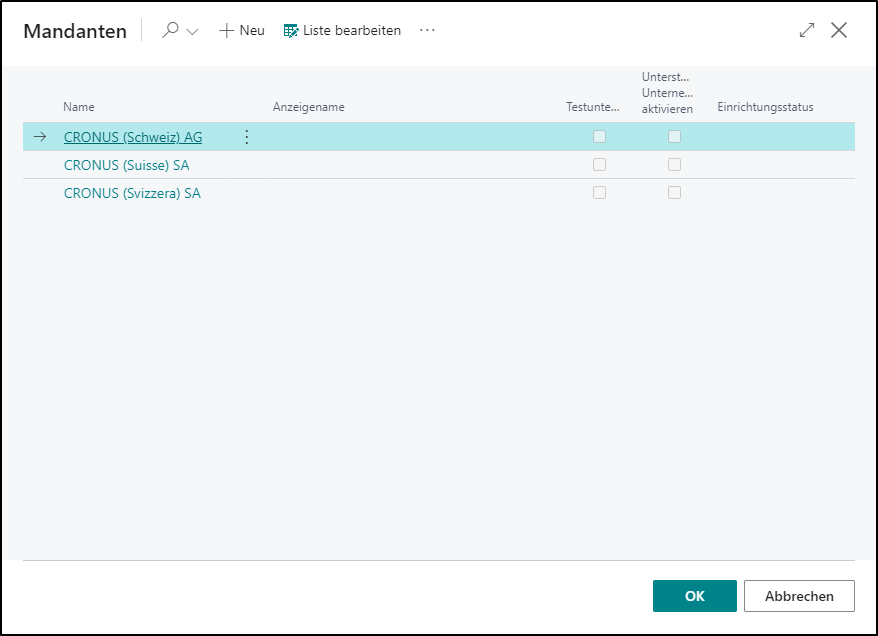This screenshot has height=636, width=878.
Task: Select CRONUS (Svizzera) SA company
Action: click(132, 193)
